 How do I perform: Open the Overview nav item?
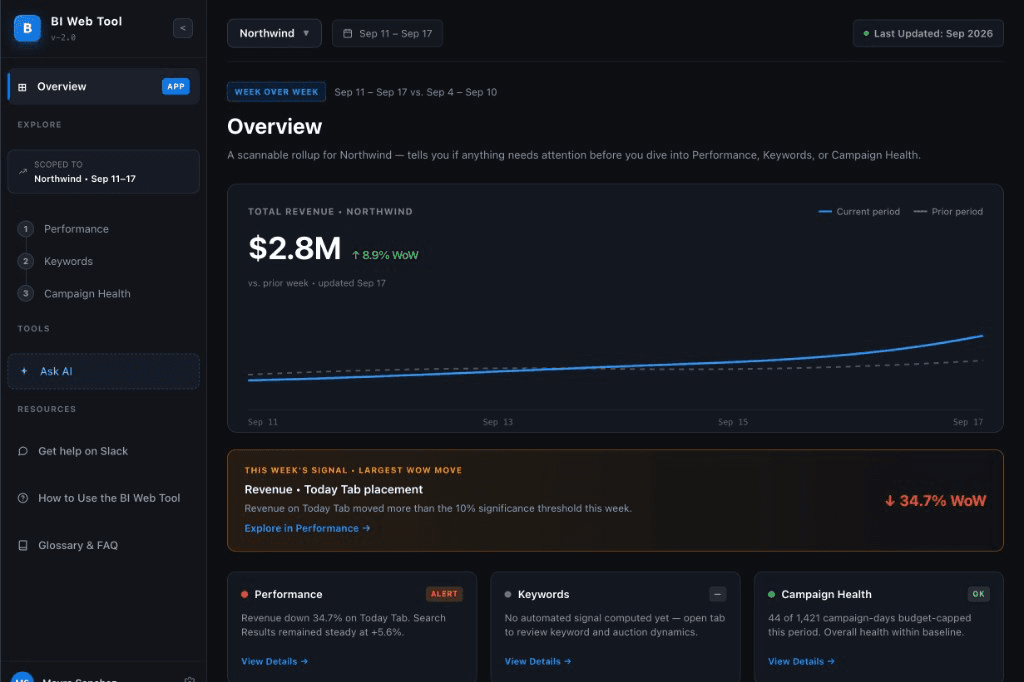[x=104, y=86]
